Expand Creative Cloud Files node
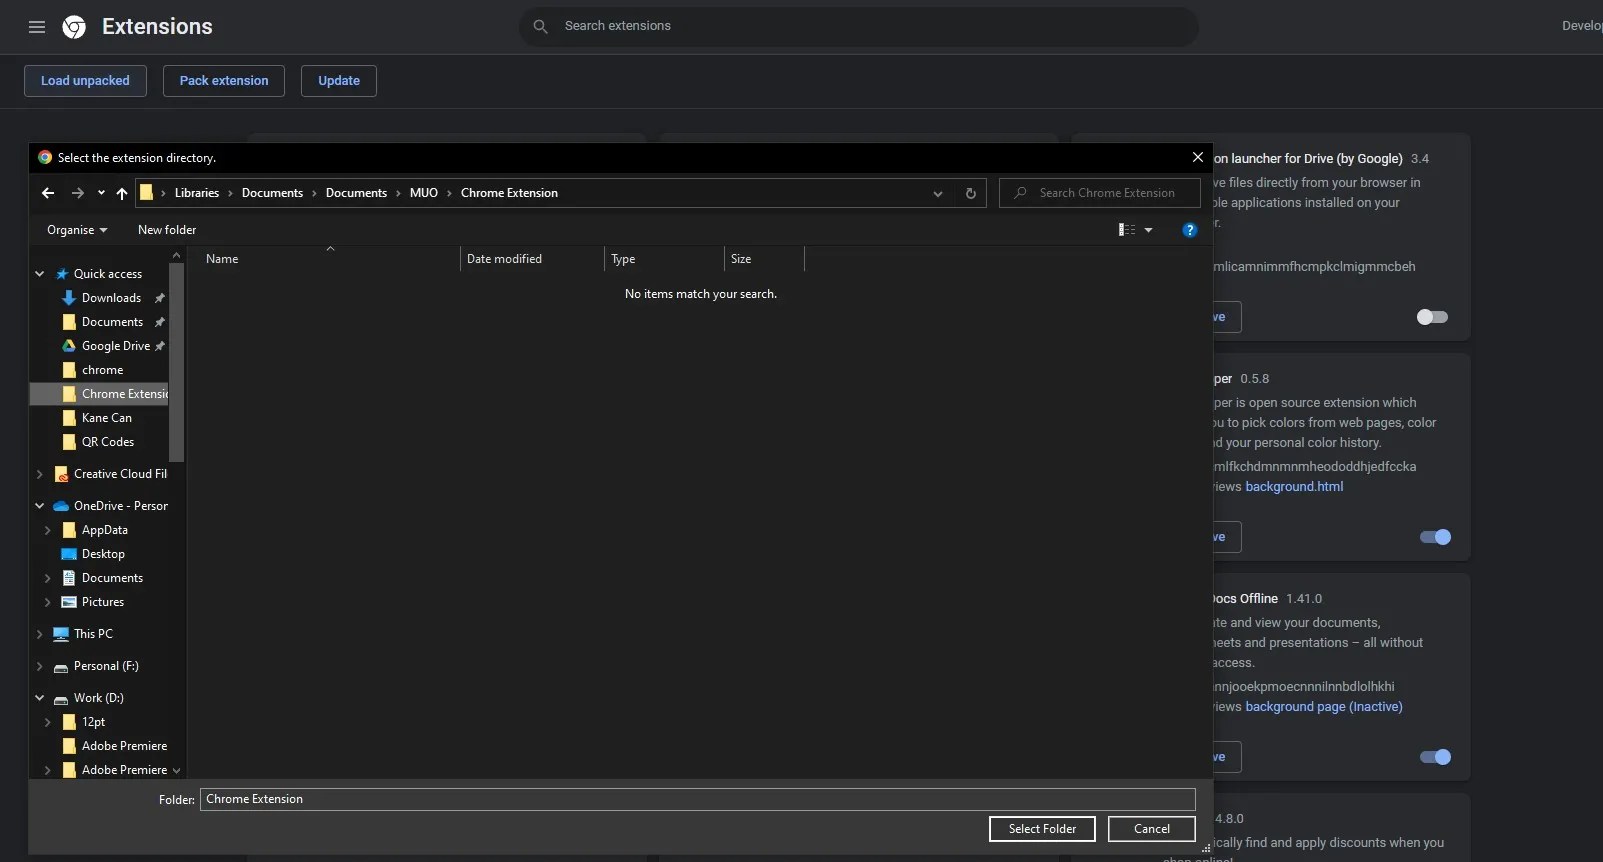 (40, 474)
